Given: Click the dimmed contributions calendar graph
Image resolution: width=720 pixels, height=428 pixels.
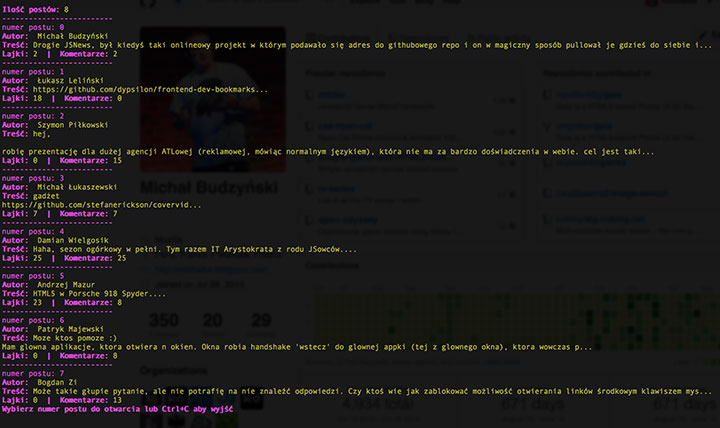Looking at the screenshot, I should [x=517, y=317].
